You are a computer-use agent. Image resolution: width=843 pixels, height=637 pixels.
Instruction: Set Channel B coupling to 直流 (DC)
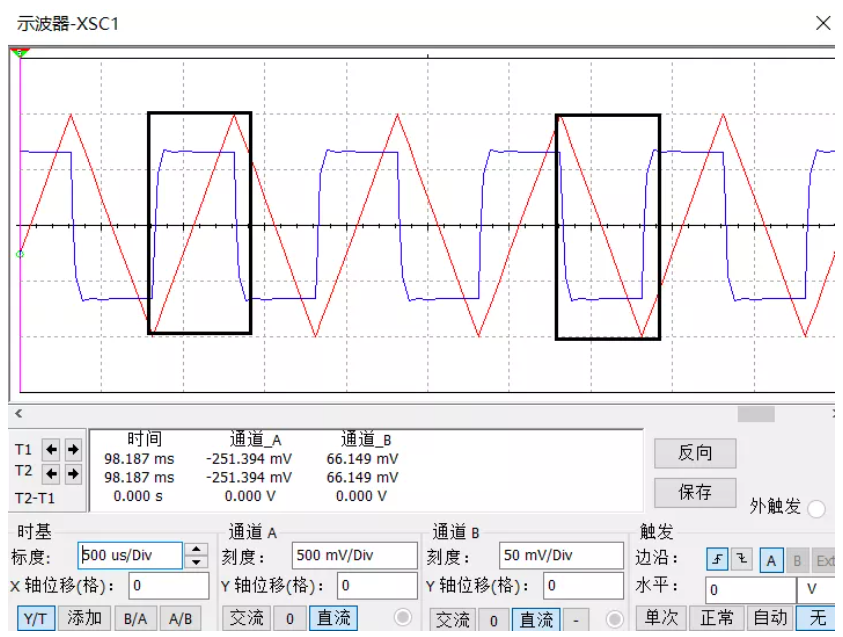point(536,620)
